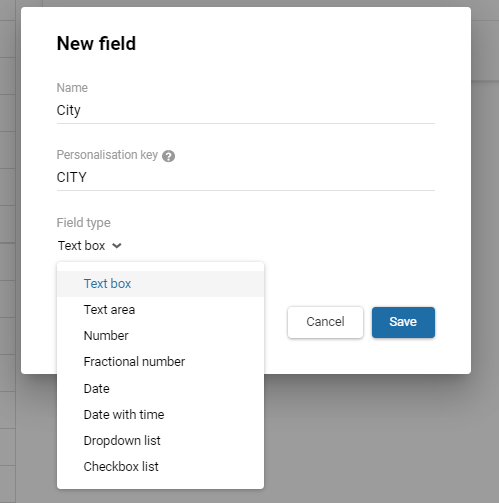Click the Personalisation key help icon
499x503 pixels.
coord(168,156)
